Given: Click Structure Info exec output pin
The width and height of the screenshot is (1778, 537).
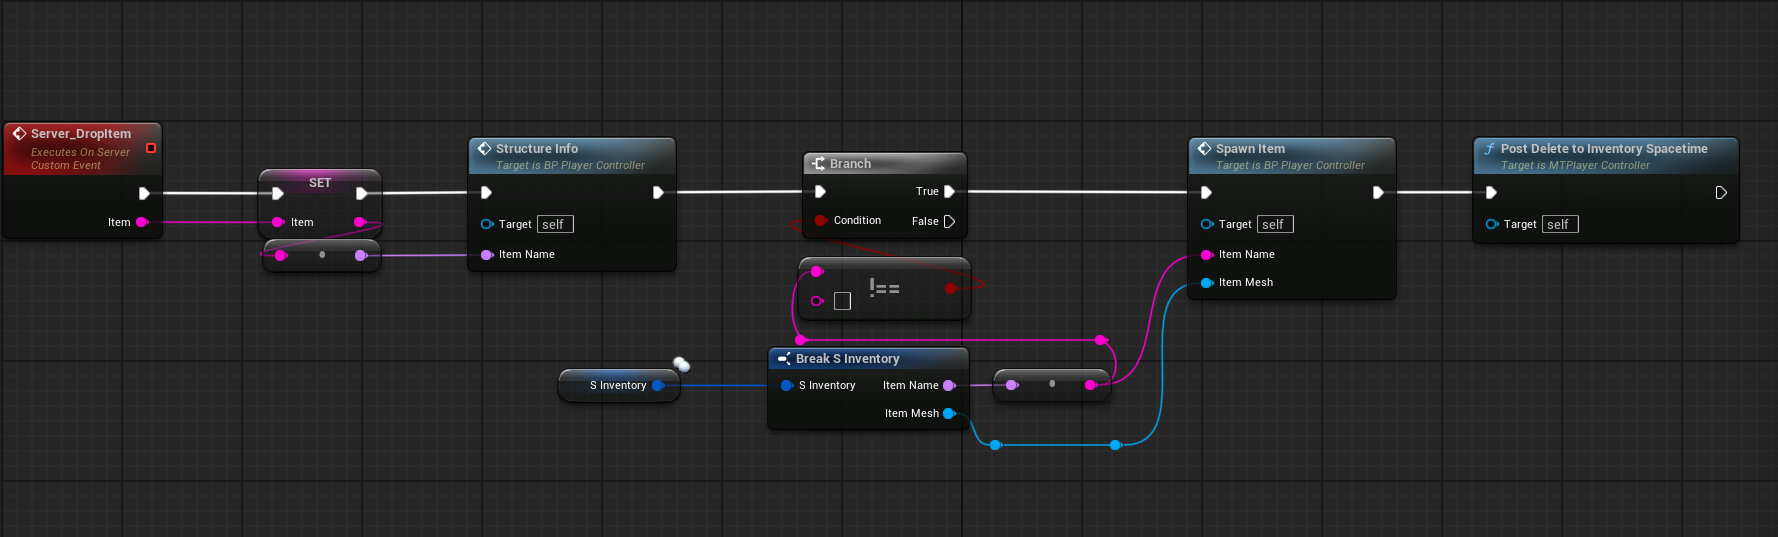Looking at the screenshot, I should 658,192.
